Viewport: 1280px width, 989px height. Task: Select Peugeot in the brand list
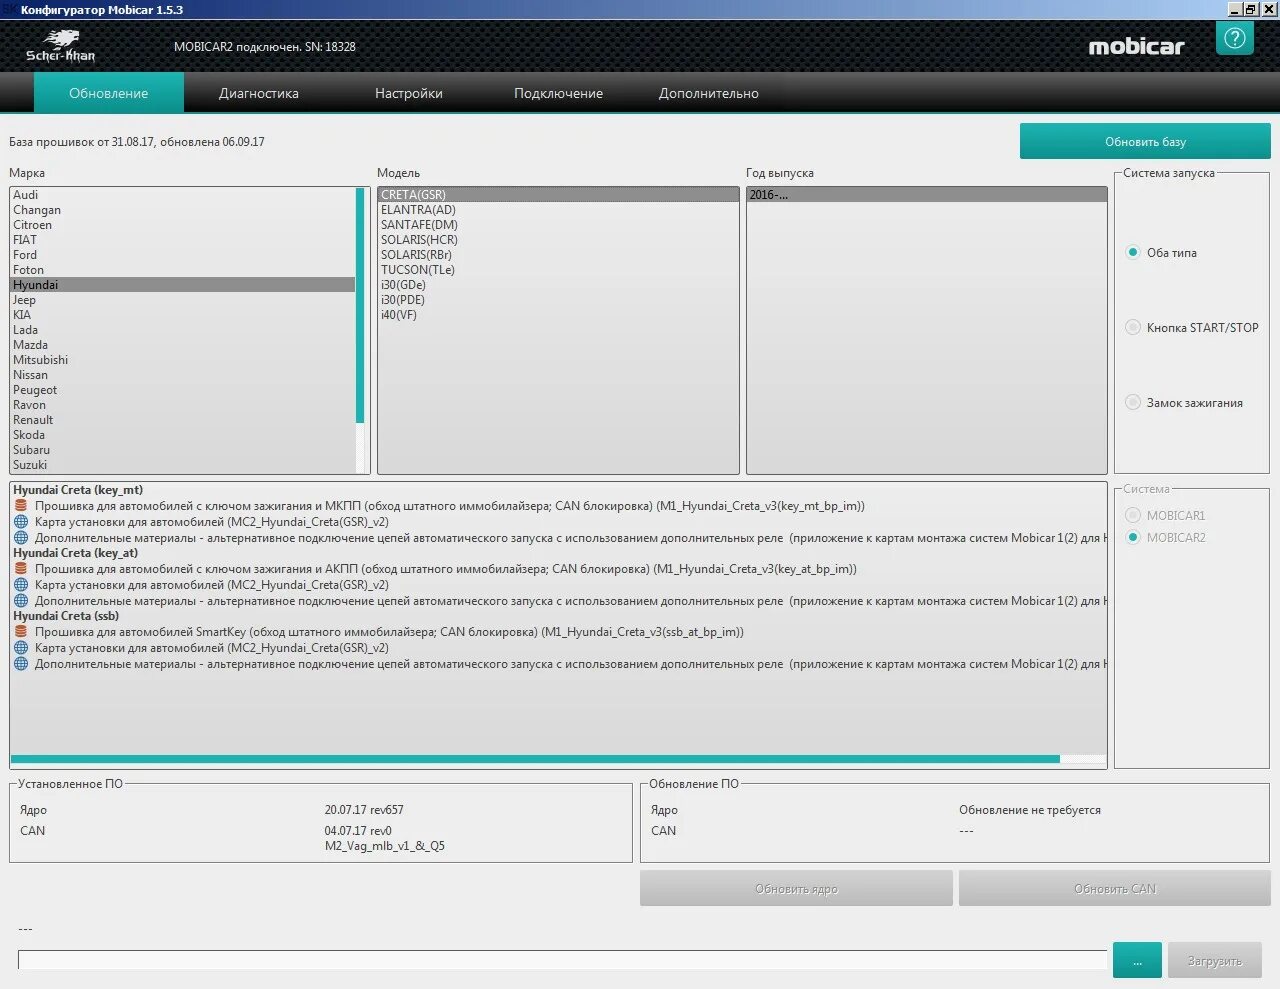[183, 390]
